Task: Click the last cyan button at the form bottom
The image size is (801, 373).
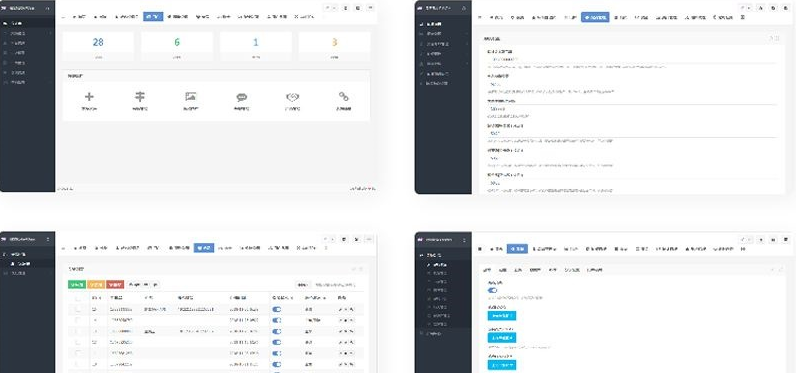Action: tap(502, 365)
